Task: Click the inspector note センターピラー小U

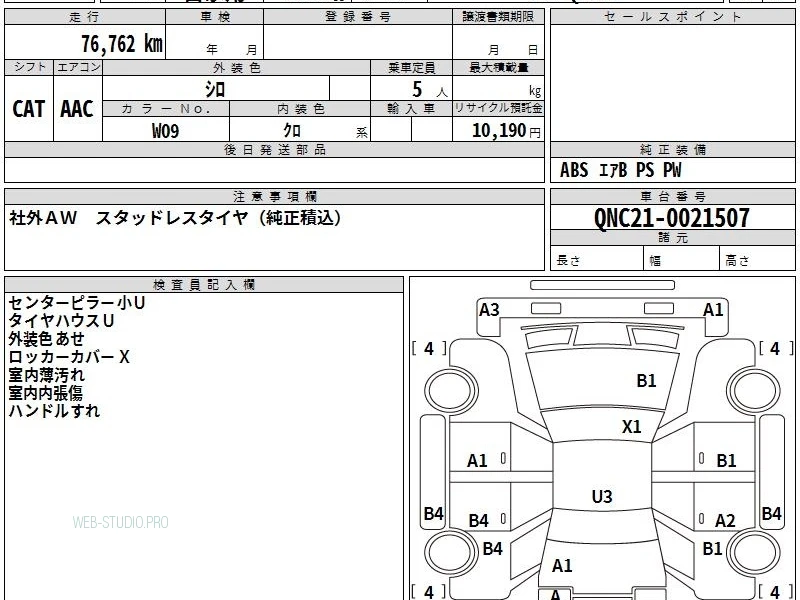Action: (77, 303)
